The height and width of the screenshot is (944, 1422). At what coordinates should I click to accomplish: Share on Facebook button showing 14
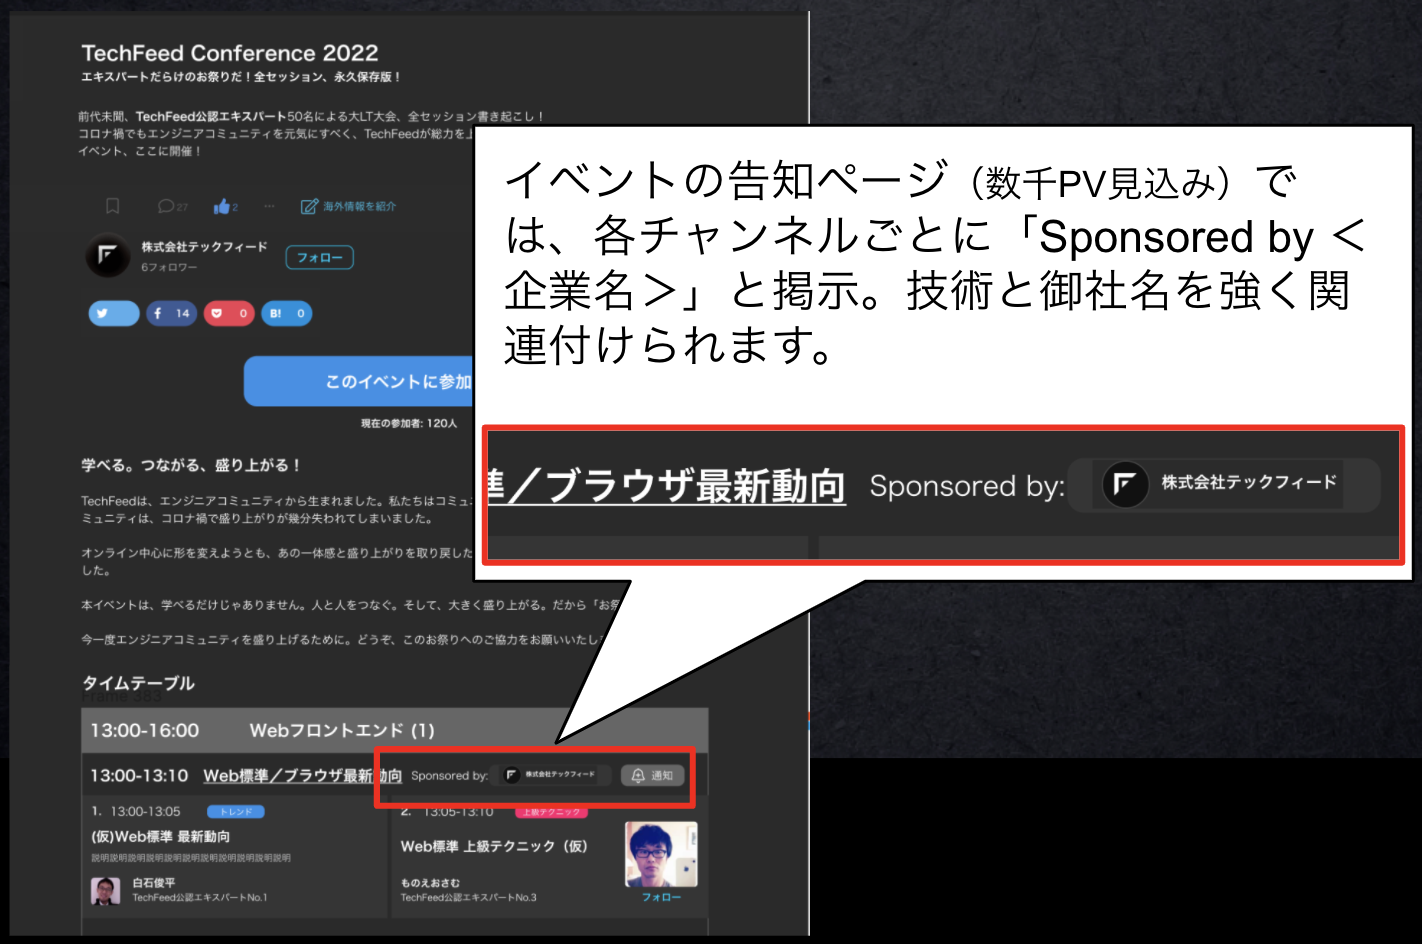click(x=172, y=313)
